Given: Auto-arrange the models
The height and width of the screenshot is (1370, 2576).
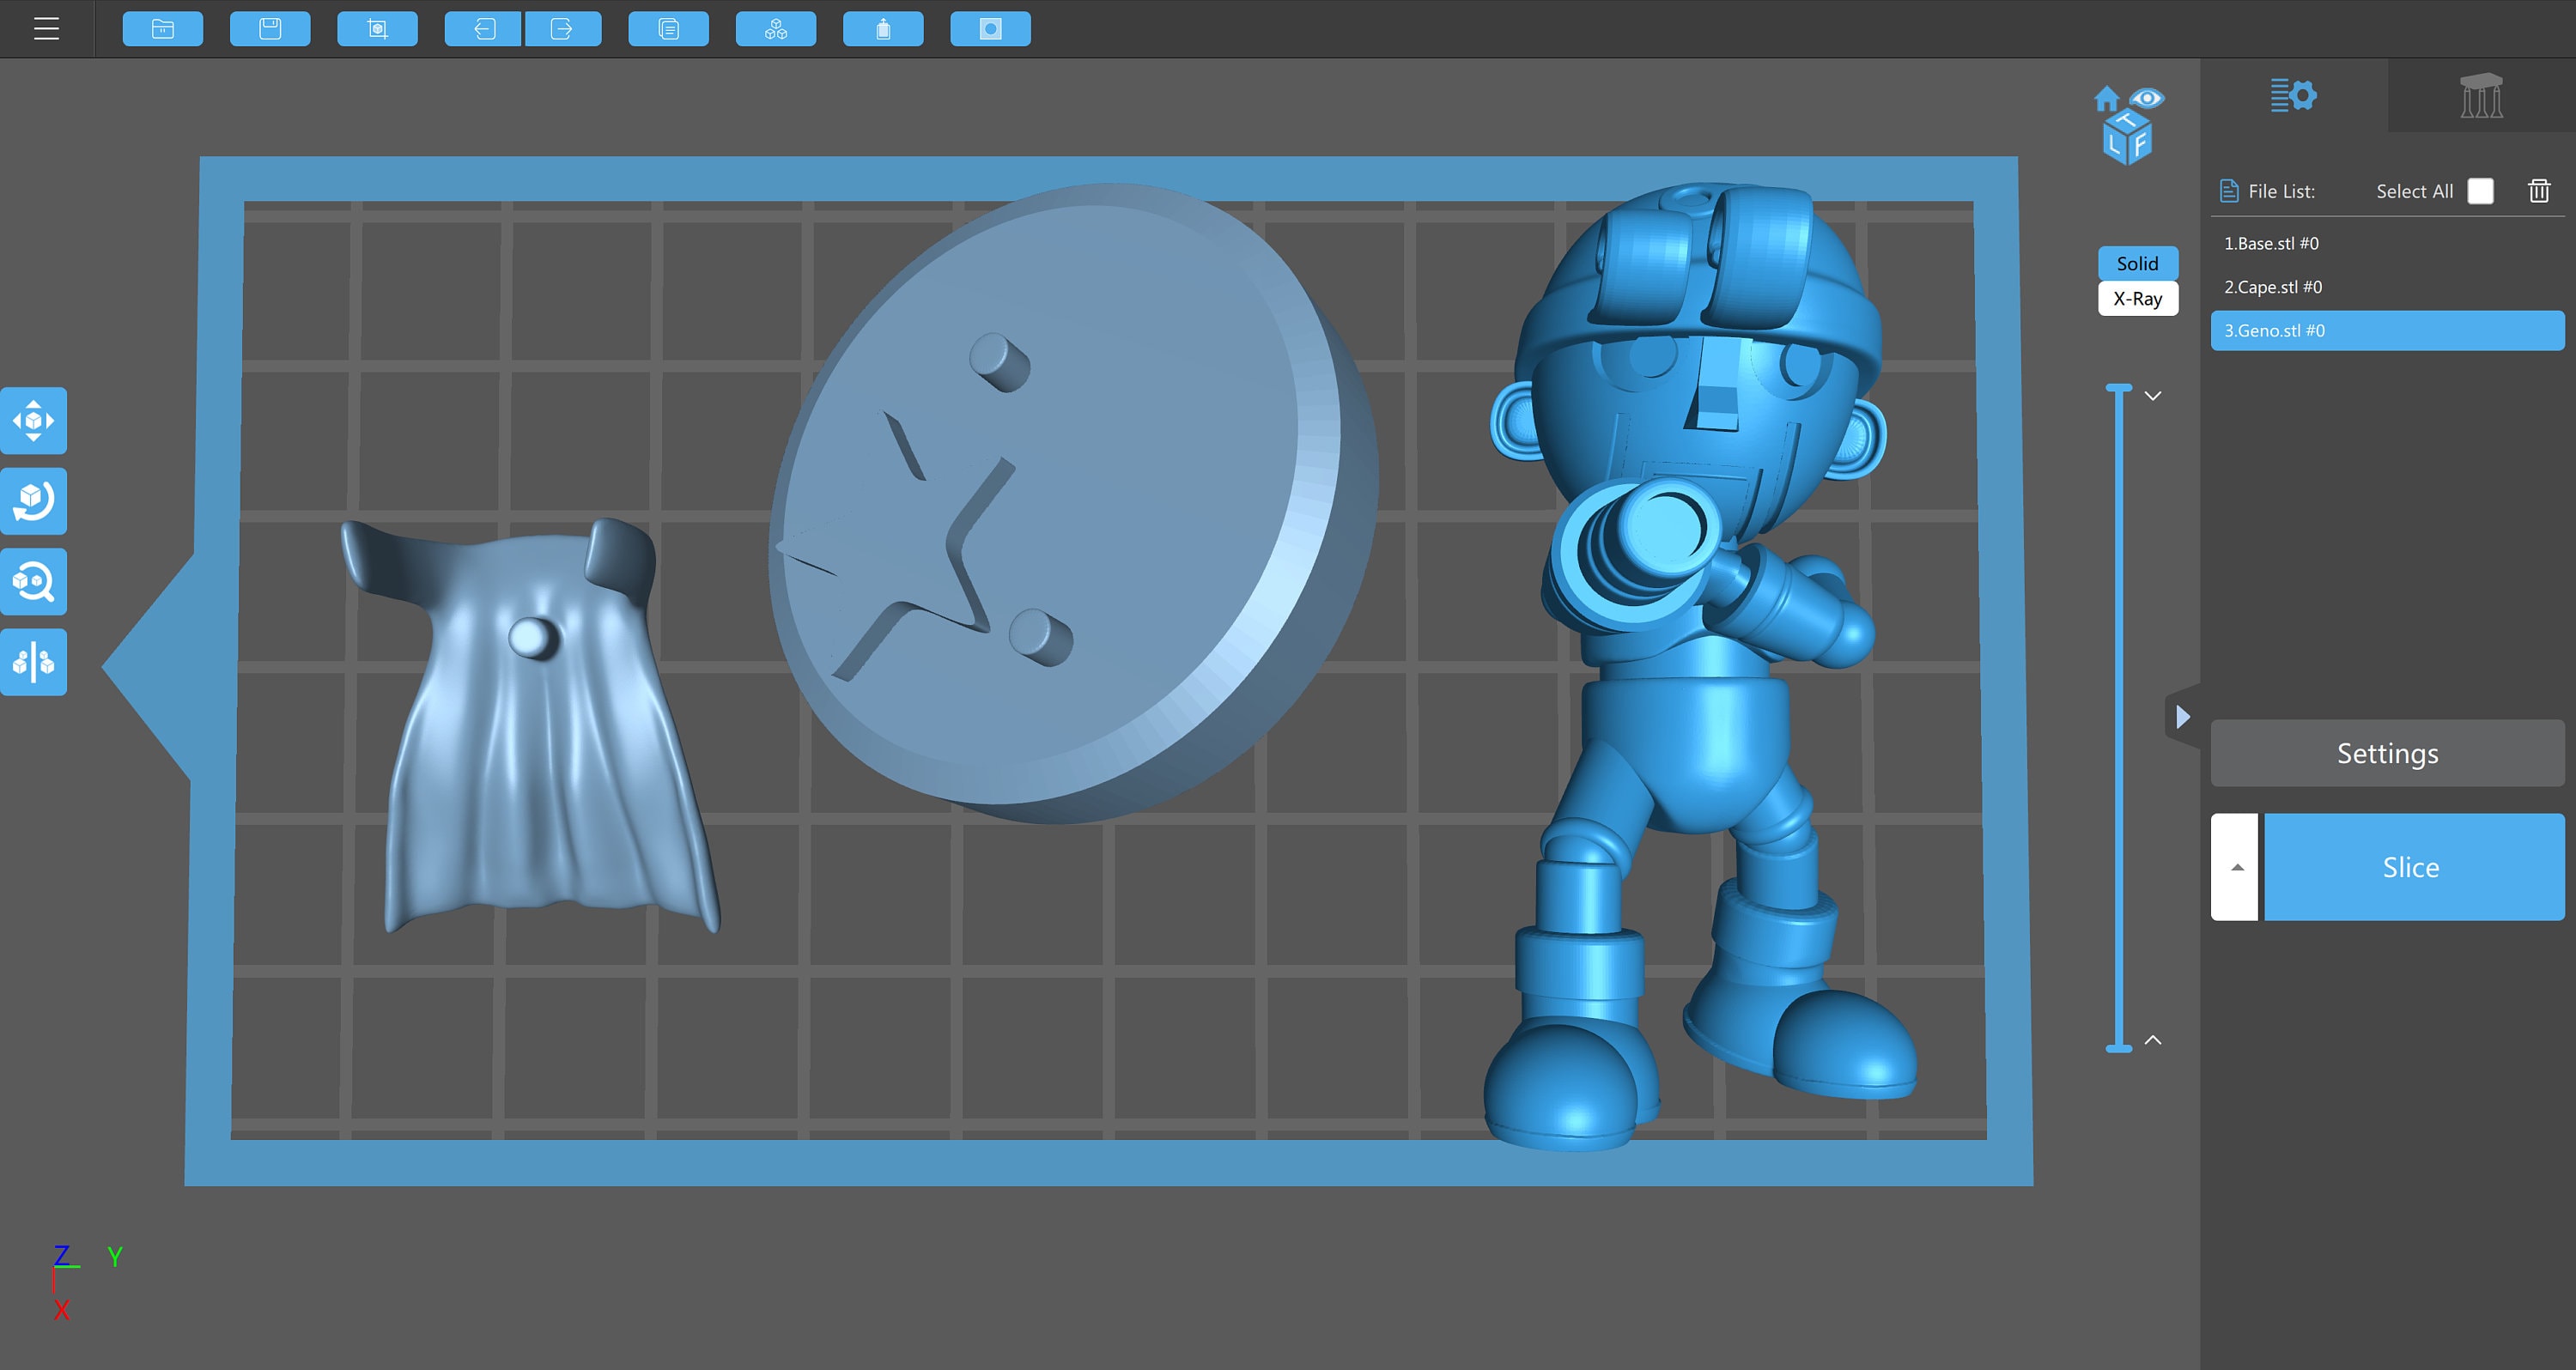Looking at the screenshot, I should [x=776, y=28].
